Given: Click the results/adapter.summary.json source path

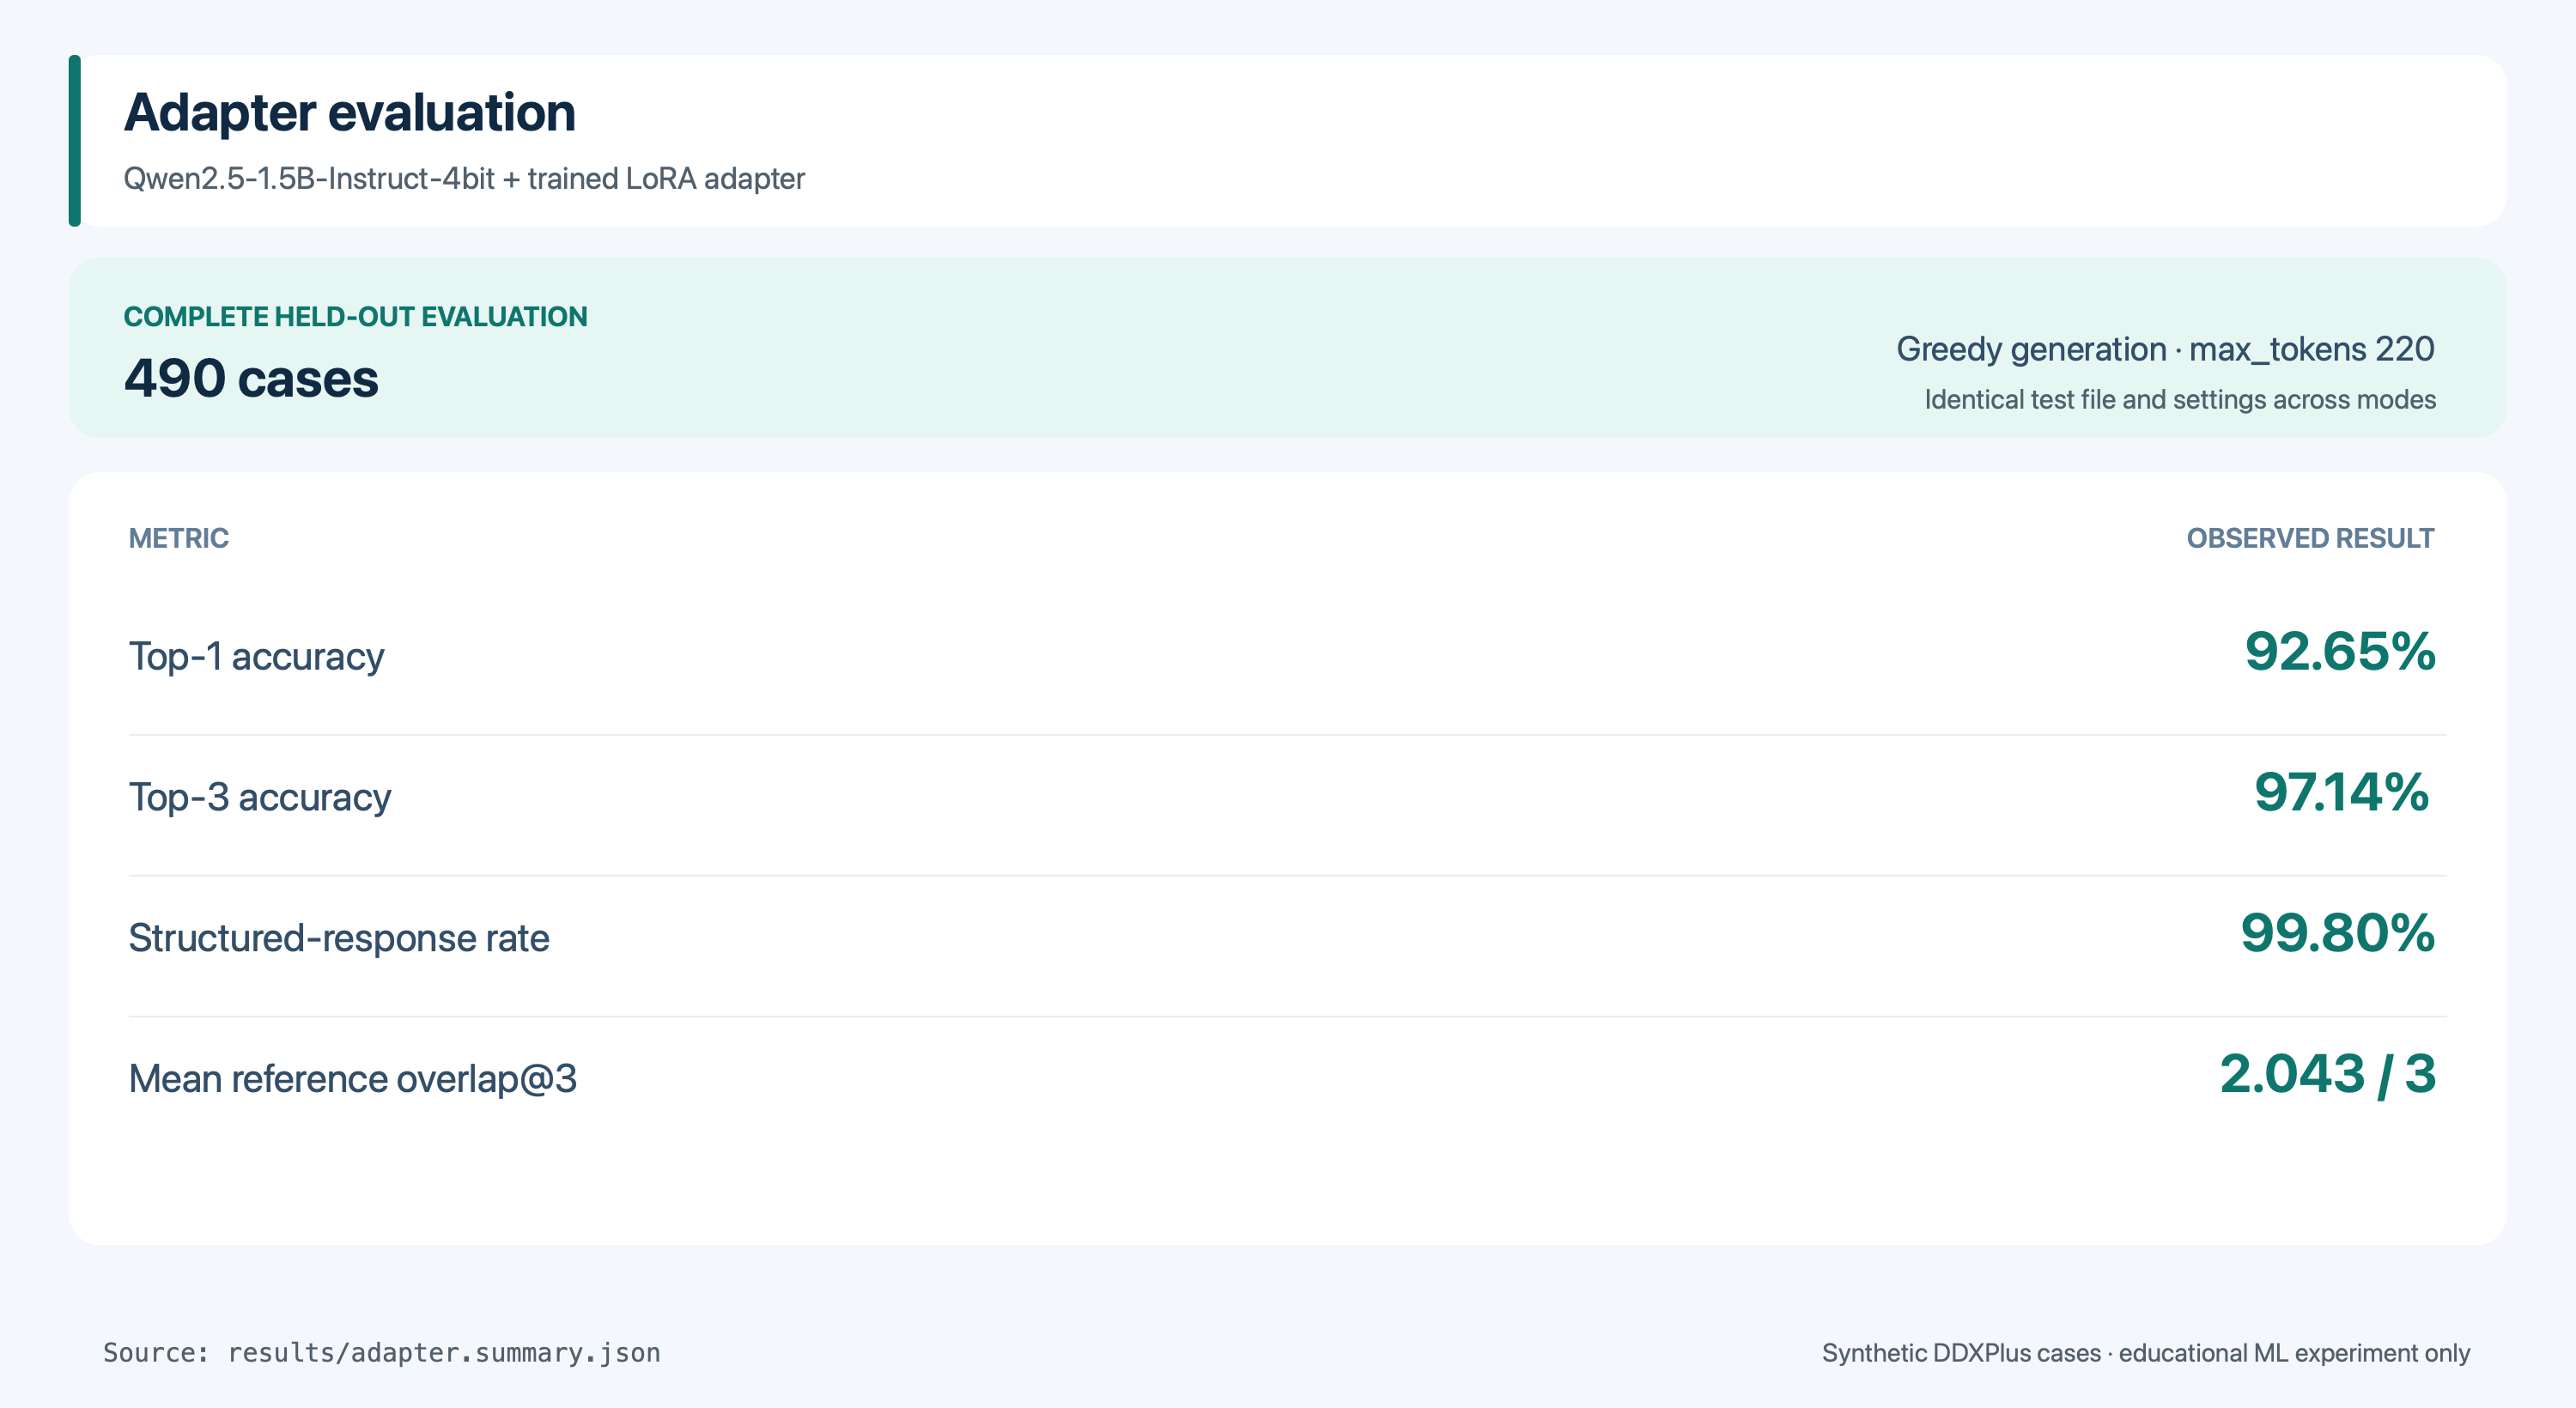Looking at the screenshot, I should pyautogui.click(x=444, y=1352).
